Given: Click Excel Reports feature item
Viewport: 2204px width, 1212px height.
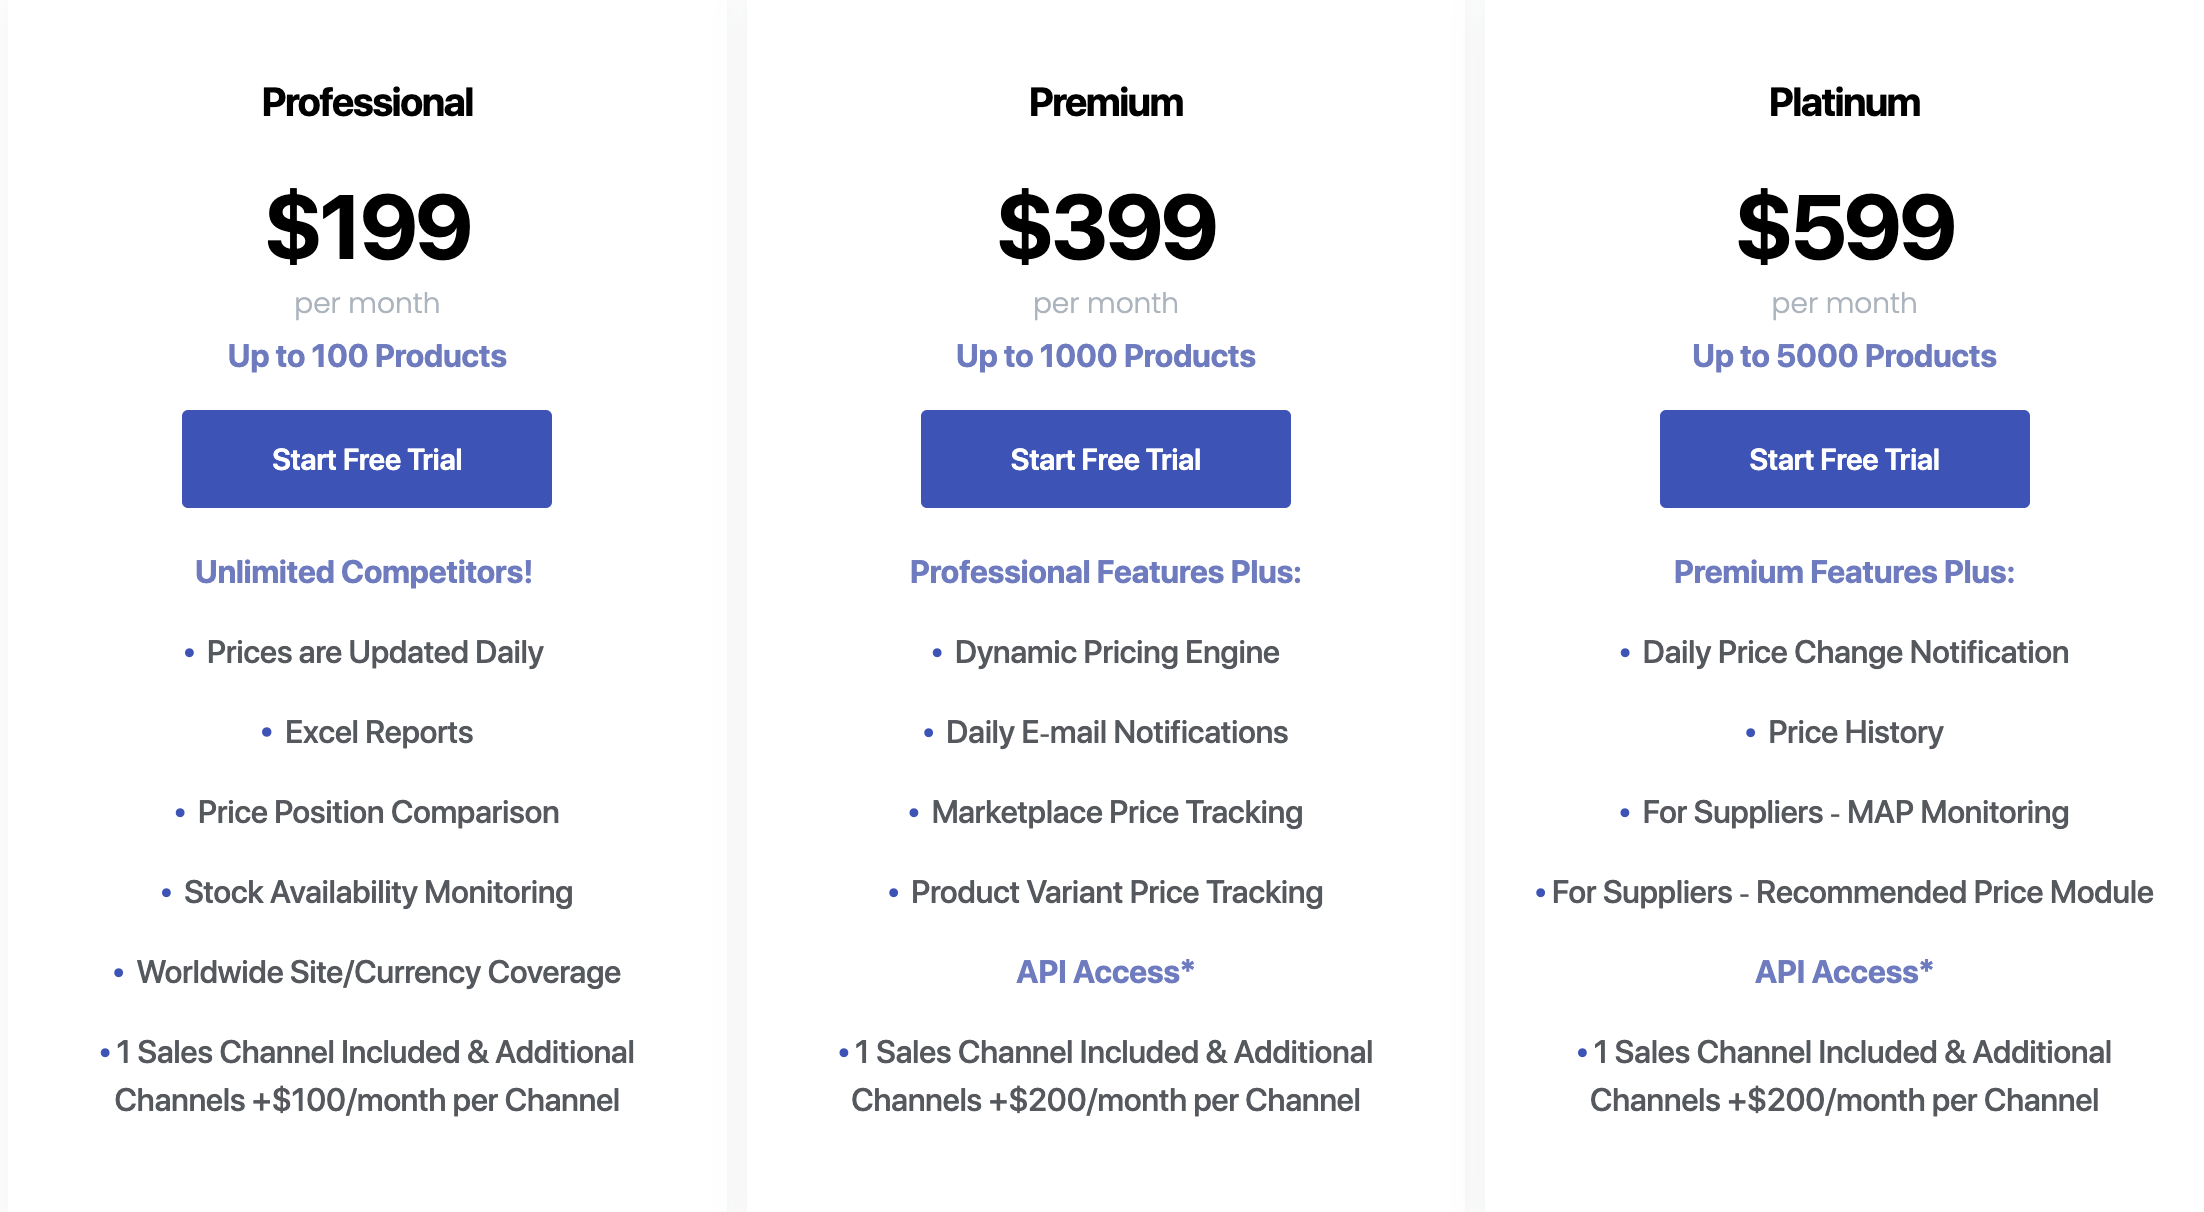Looking at the screenshot, I should tap(367, 732).
